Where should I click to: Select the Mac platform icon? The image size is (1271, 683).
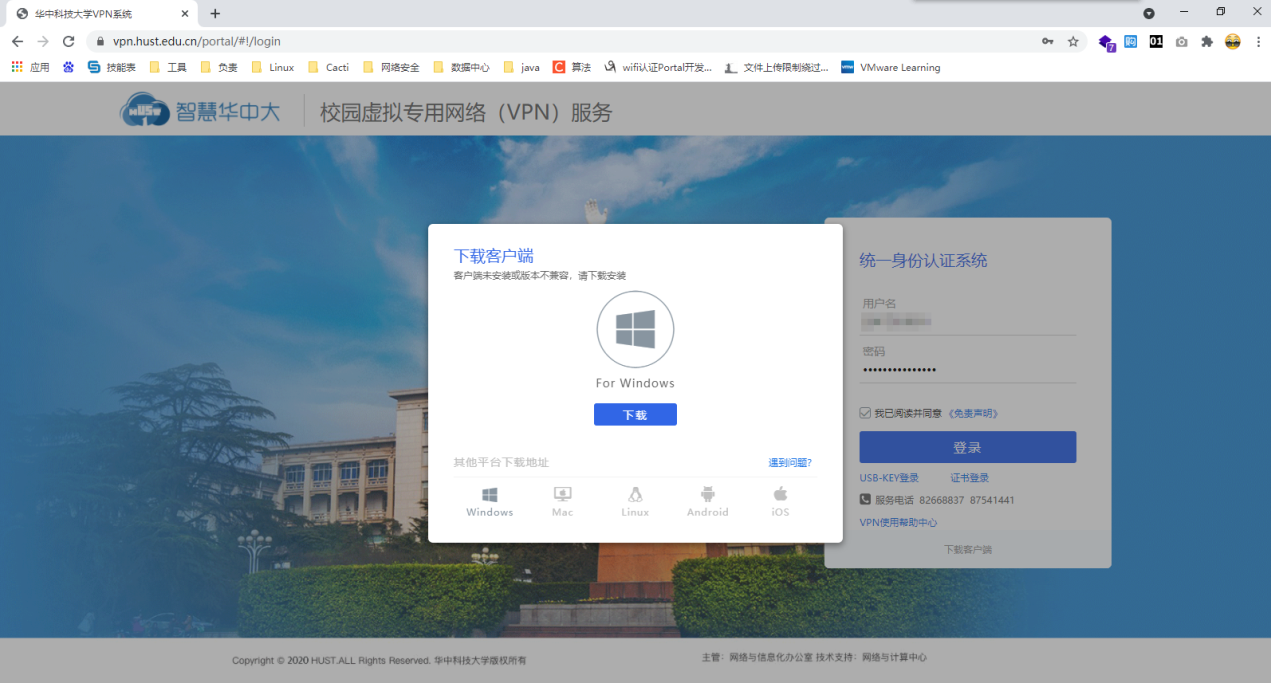pos(562,502)
